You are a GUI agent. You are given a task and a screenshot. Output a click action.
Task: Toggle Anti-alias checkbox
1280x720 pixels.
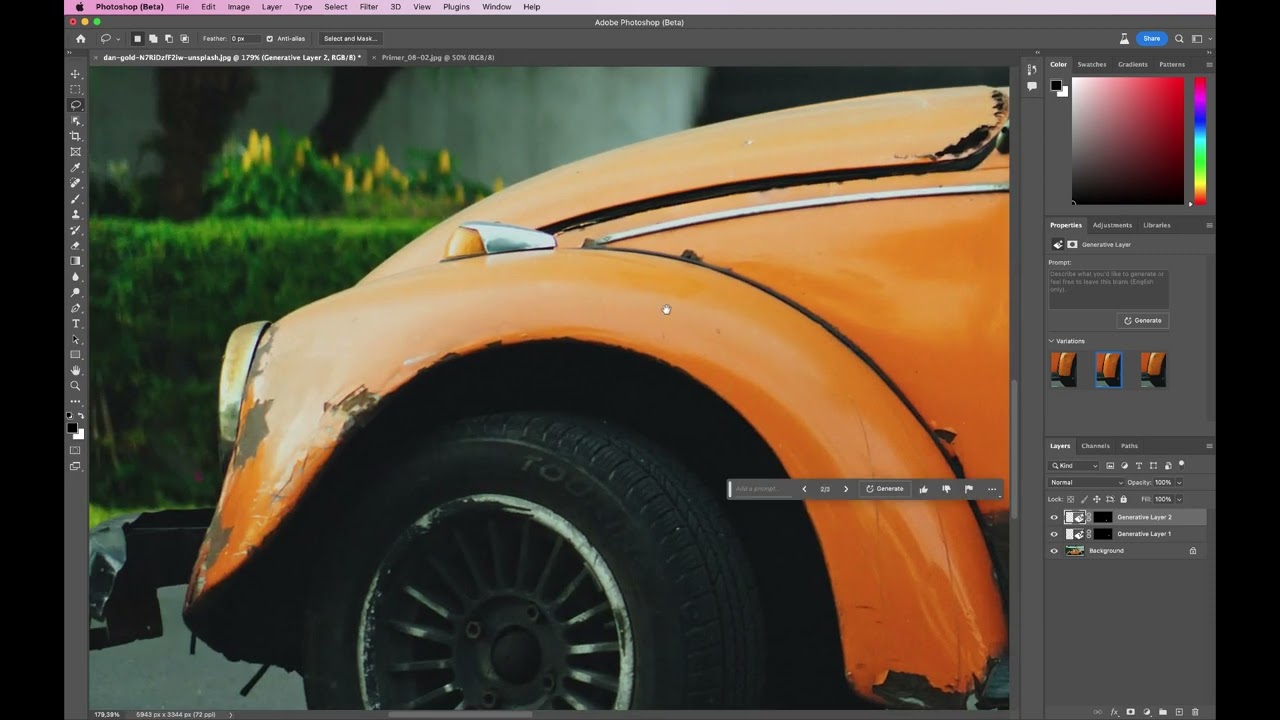point(270,39)
